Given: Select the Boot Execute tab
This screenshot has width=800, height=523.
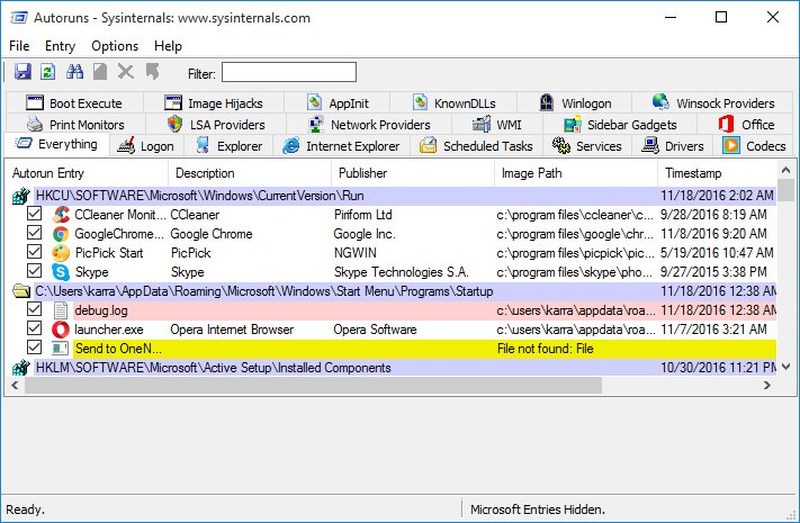Looking at the screenshot, I should coord(74,103).
